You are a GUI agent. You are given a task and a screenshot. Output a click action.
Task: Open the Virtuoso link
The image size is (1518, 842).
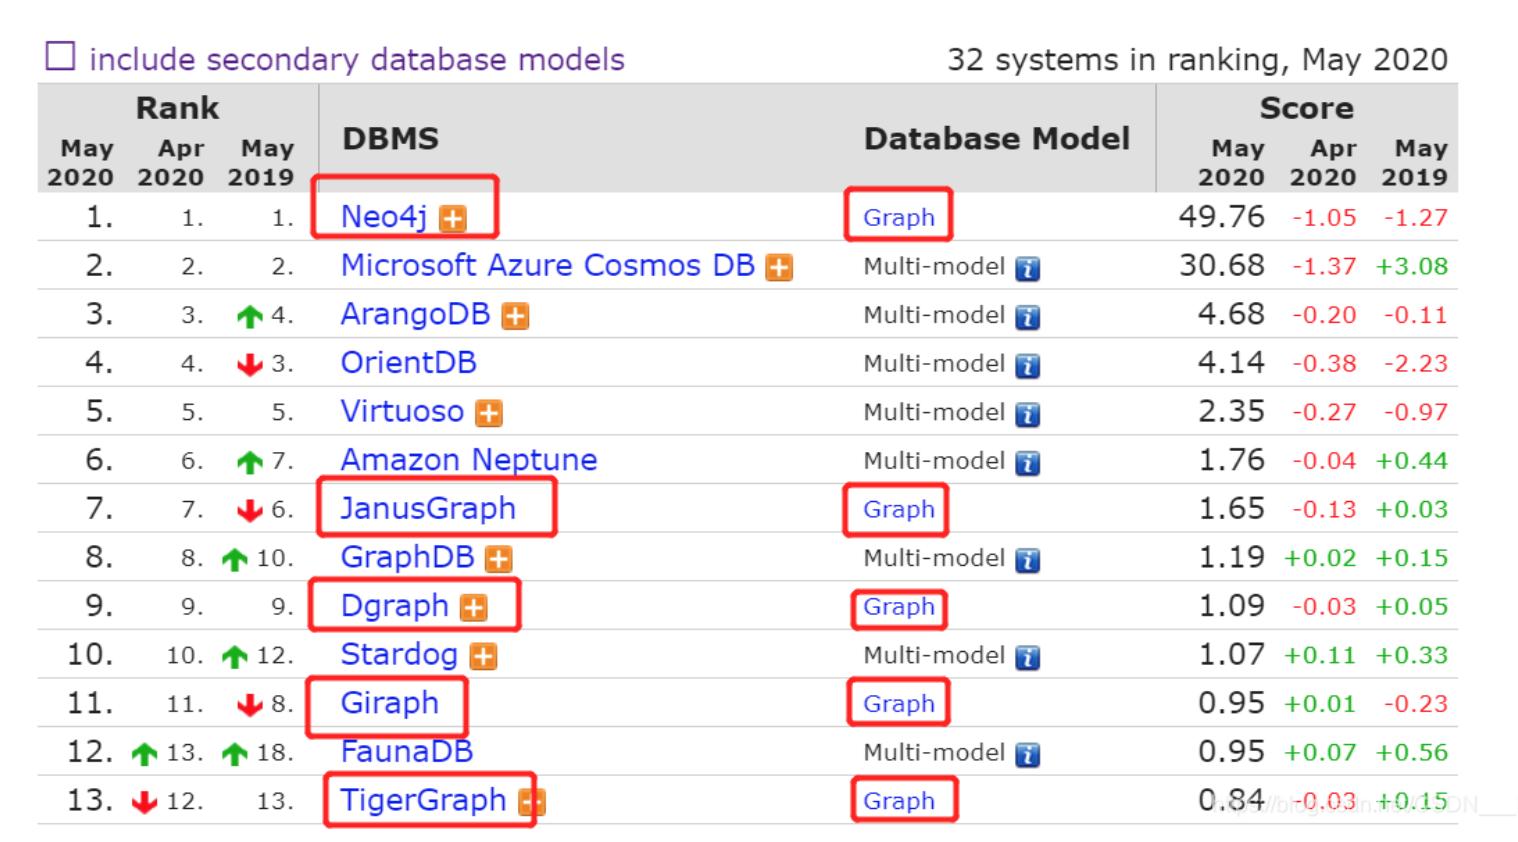(x=402, y=411)
